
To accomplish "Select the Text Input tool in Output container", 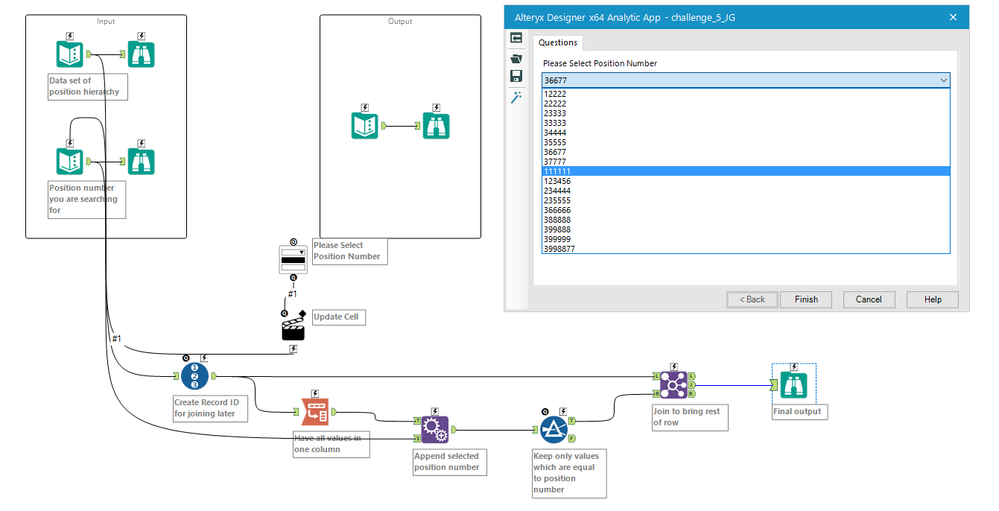I will [x=365, y=126].
